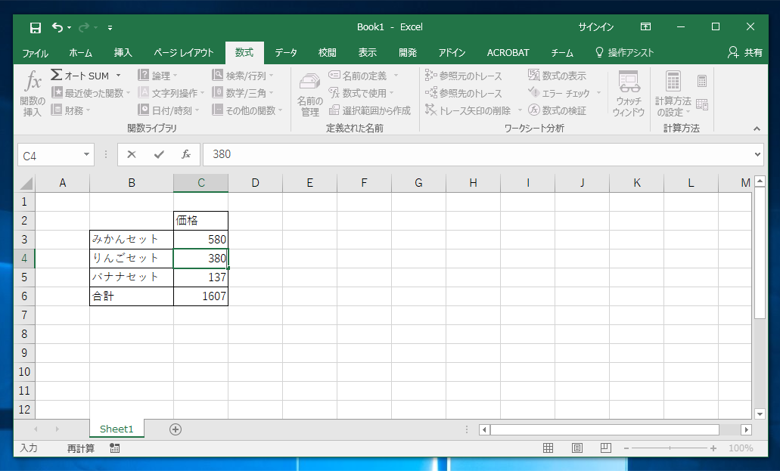
Task: Switch to the 表示 tab
Action: (x=367, y=53)
